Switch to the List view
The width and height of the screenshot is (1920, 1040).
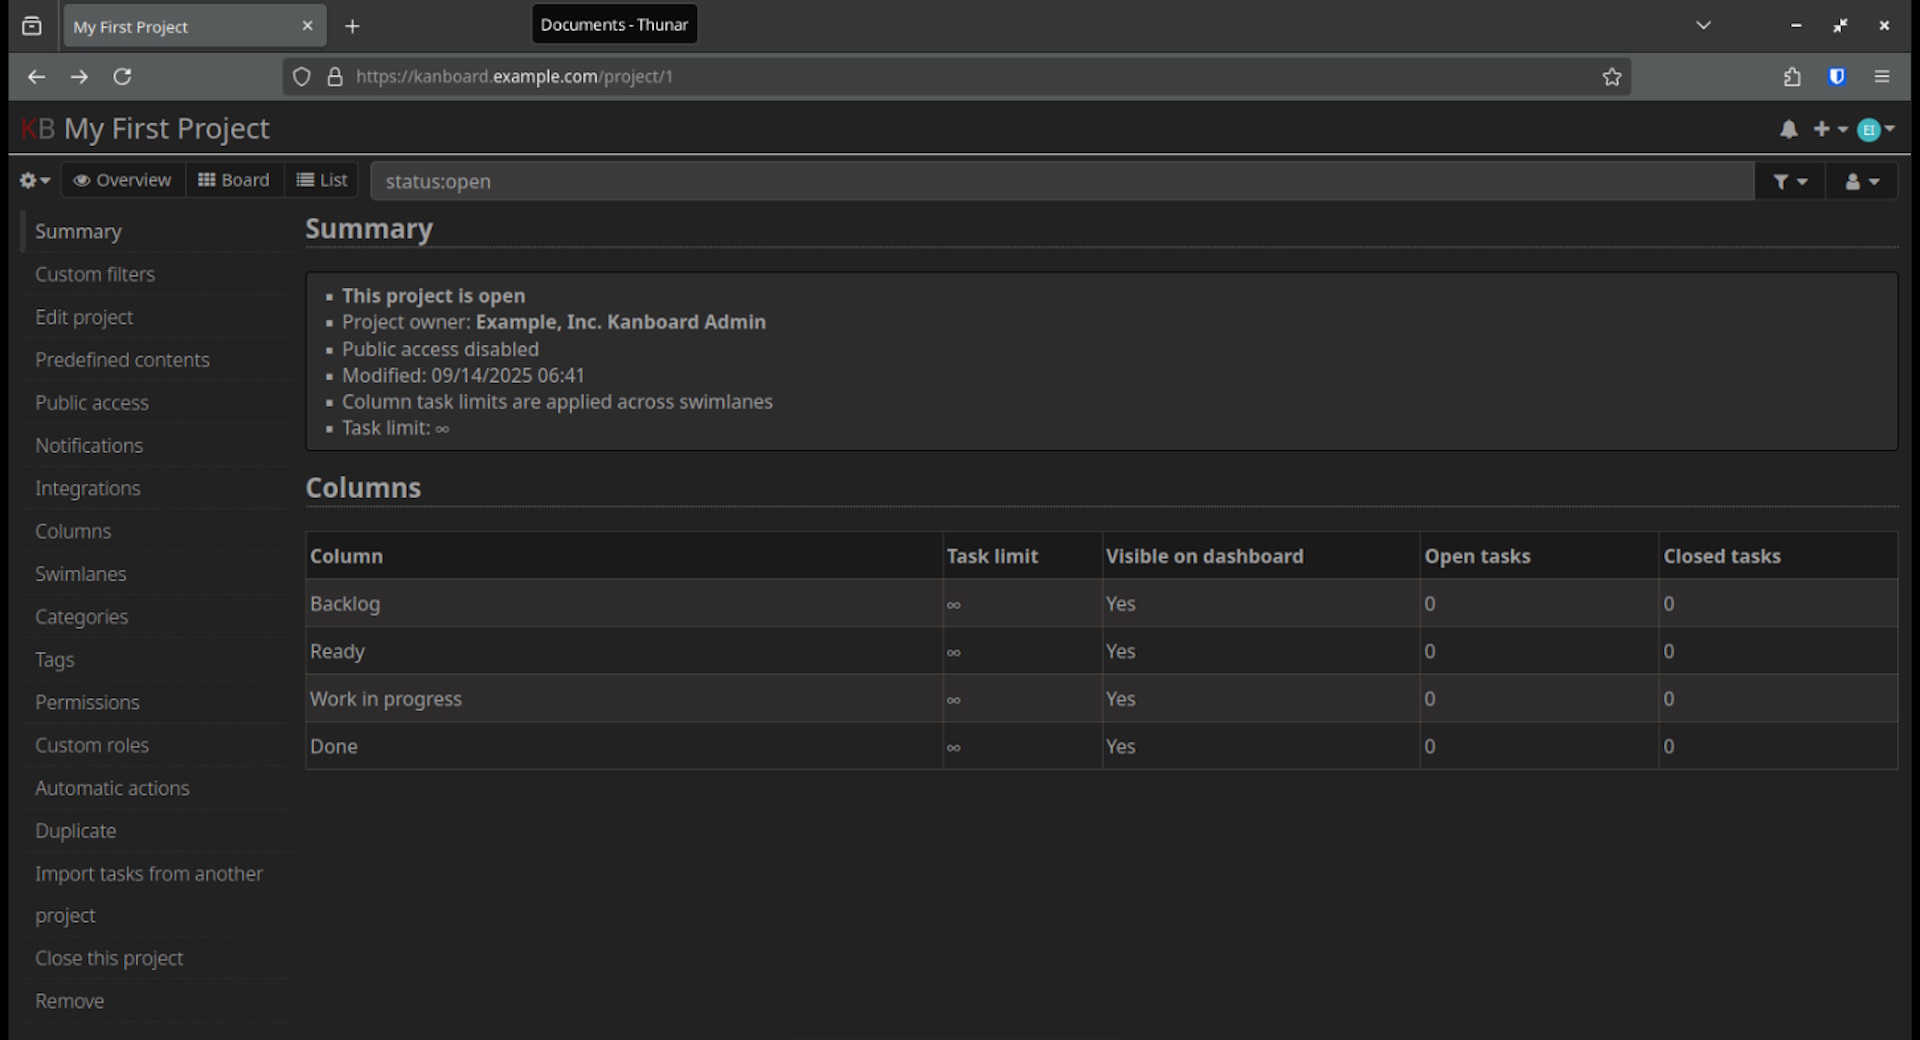tap(322, 181)
